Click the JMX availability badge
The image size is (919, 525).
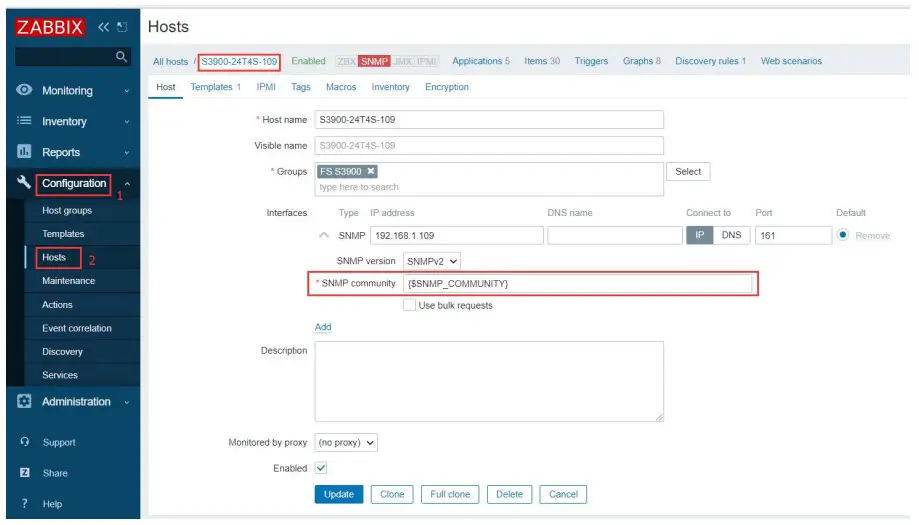[x=403, y=61]
